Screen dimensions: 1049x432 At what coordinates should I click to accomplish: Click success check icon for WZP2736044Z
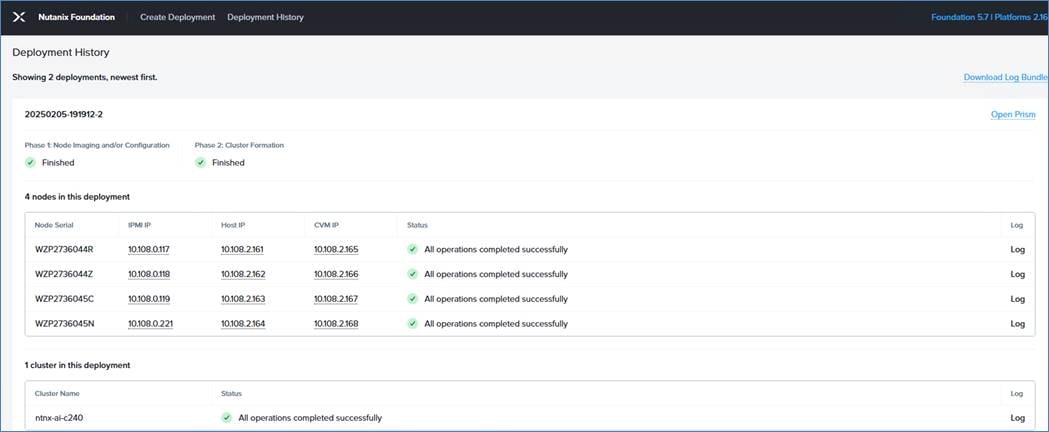[x=413, y=274]
